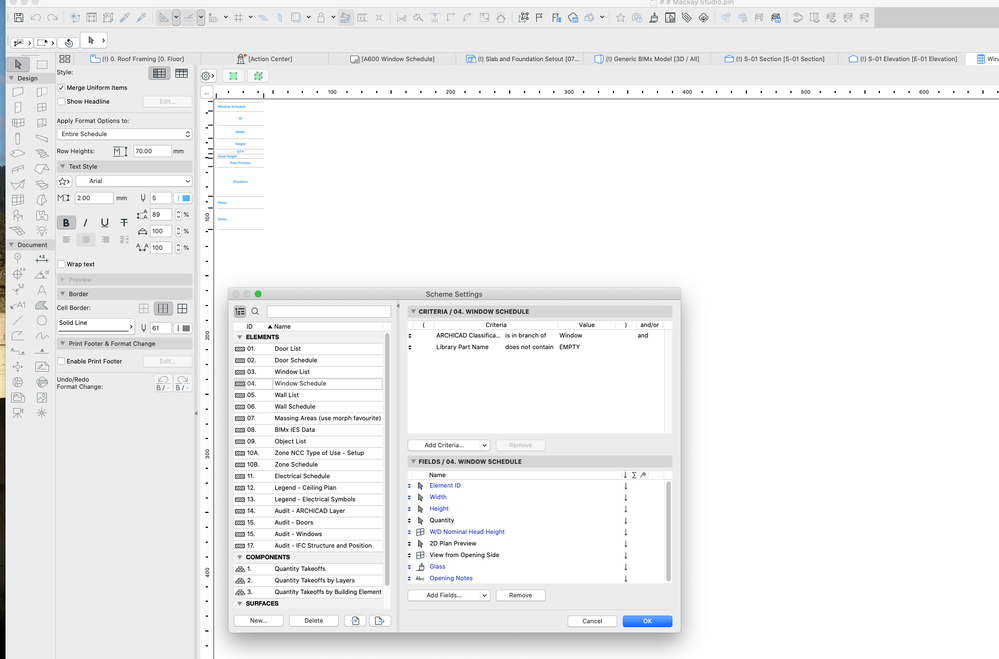
Task: Uncheck Merge Uniform Items checkbox
Action: (x=62, y=88)
